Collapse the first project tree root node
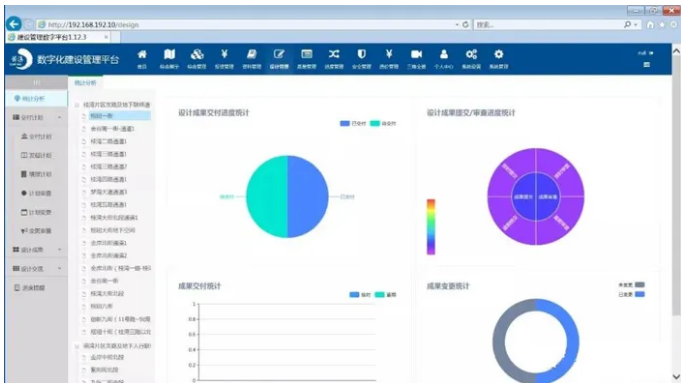Image resolution: width=688 pixels, height=391 pixels. tap(77, 105)
